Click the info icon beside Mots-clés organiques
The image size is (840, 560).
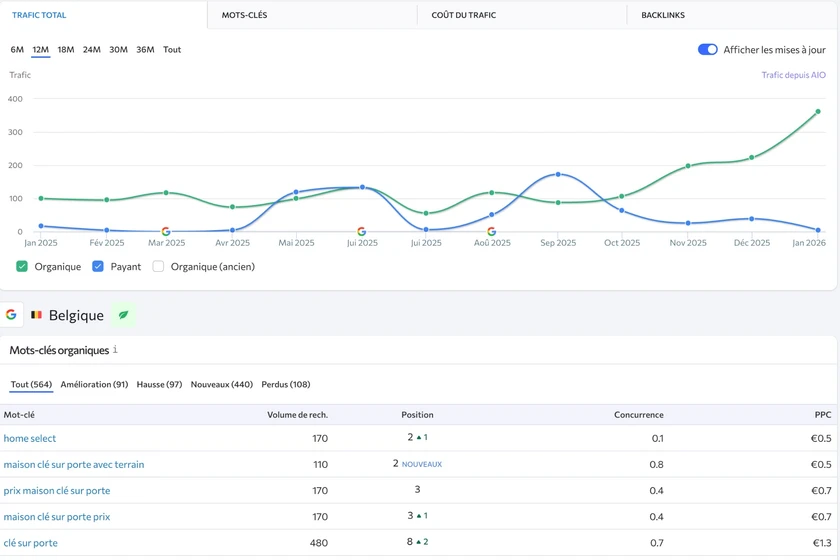coord(115,351)
